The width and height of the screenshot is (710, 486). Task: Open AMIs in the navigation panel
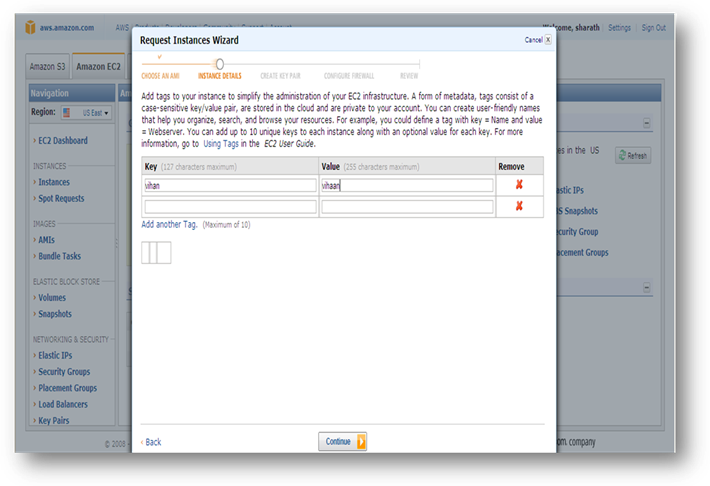[x=46, y=240]
